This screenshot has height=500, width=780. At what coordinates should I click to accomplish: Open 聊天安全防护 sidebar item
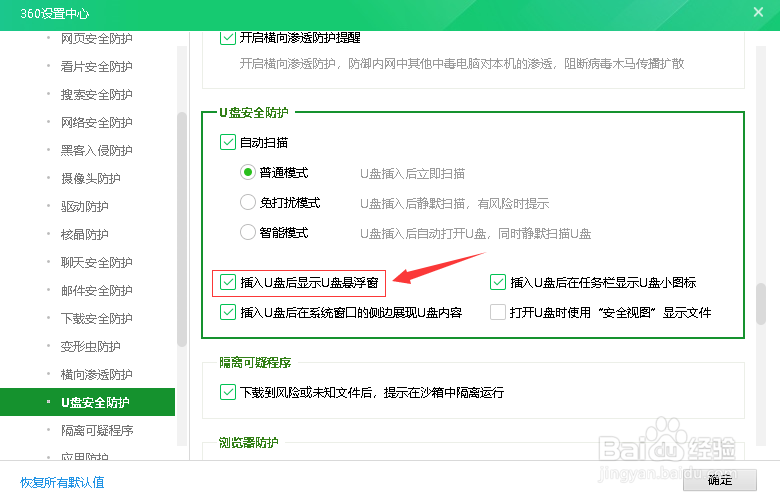[97, 262]
